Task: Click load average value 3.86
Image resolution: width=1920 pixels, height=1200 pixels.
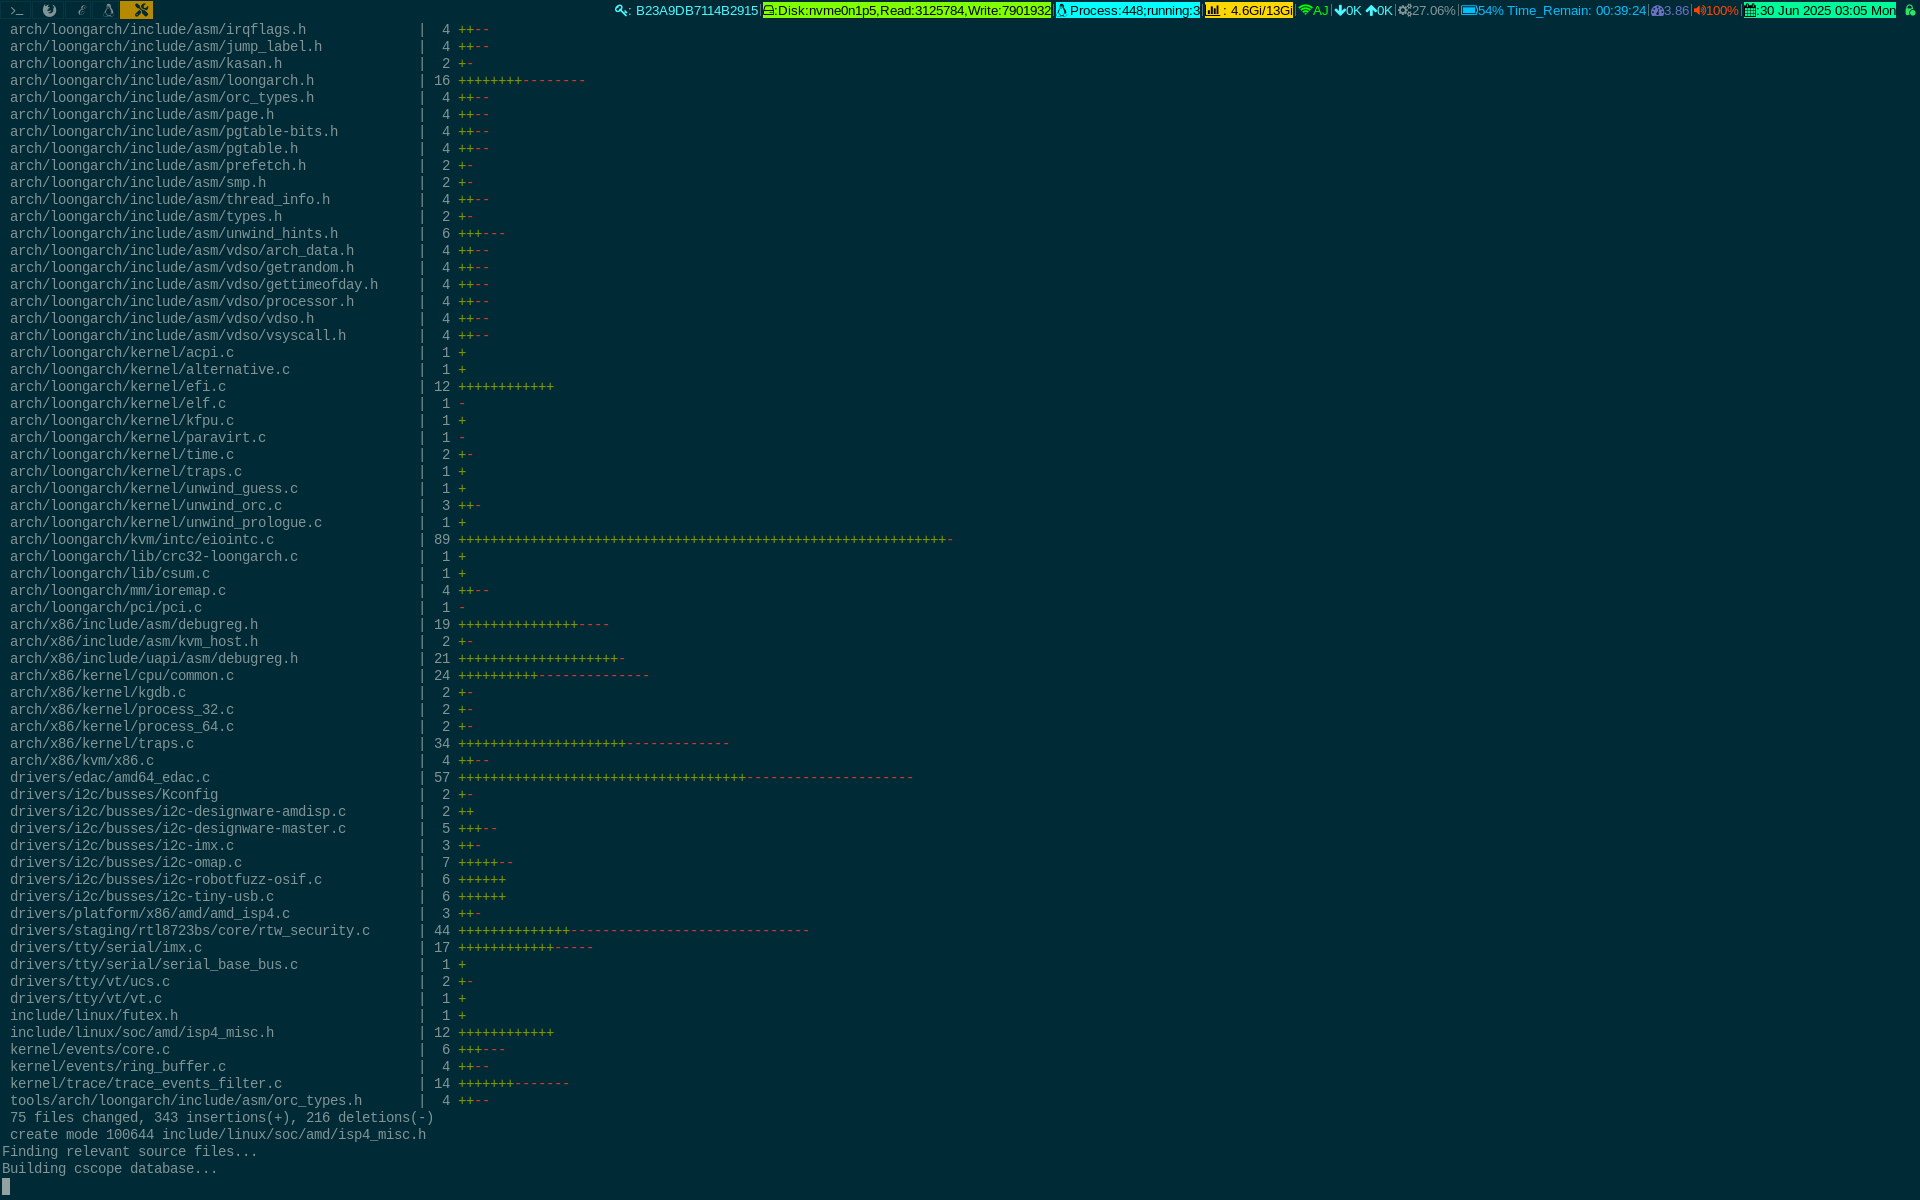Action: pyautogui.click(x=1676, y=10)
